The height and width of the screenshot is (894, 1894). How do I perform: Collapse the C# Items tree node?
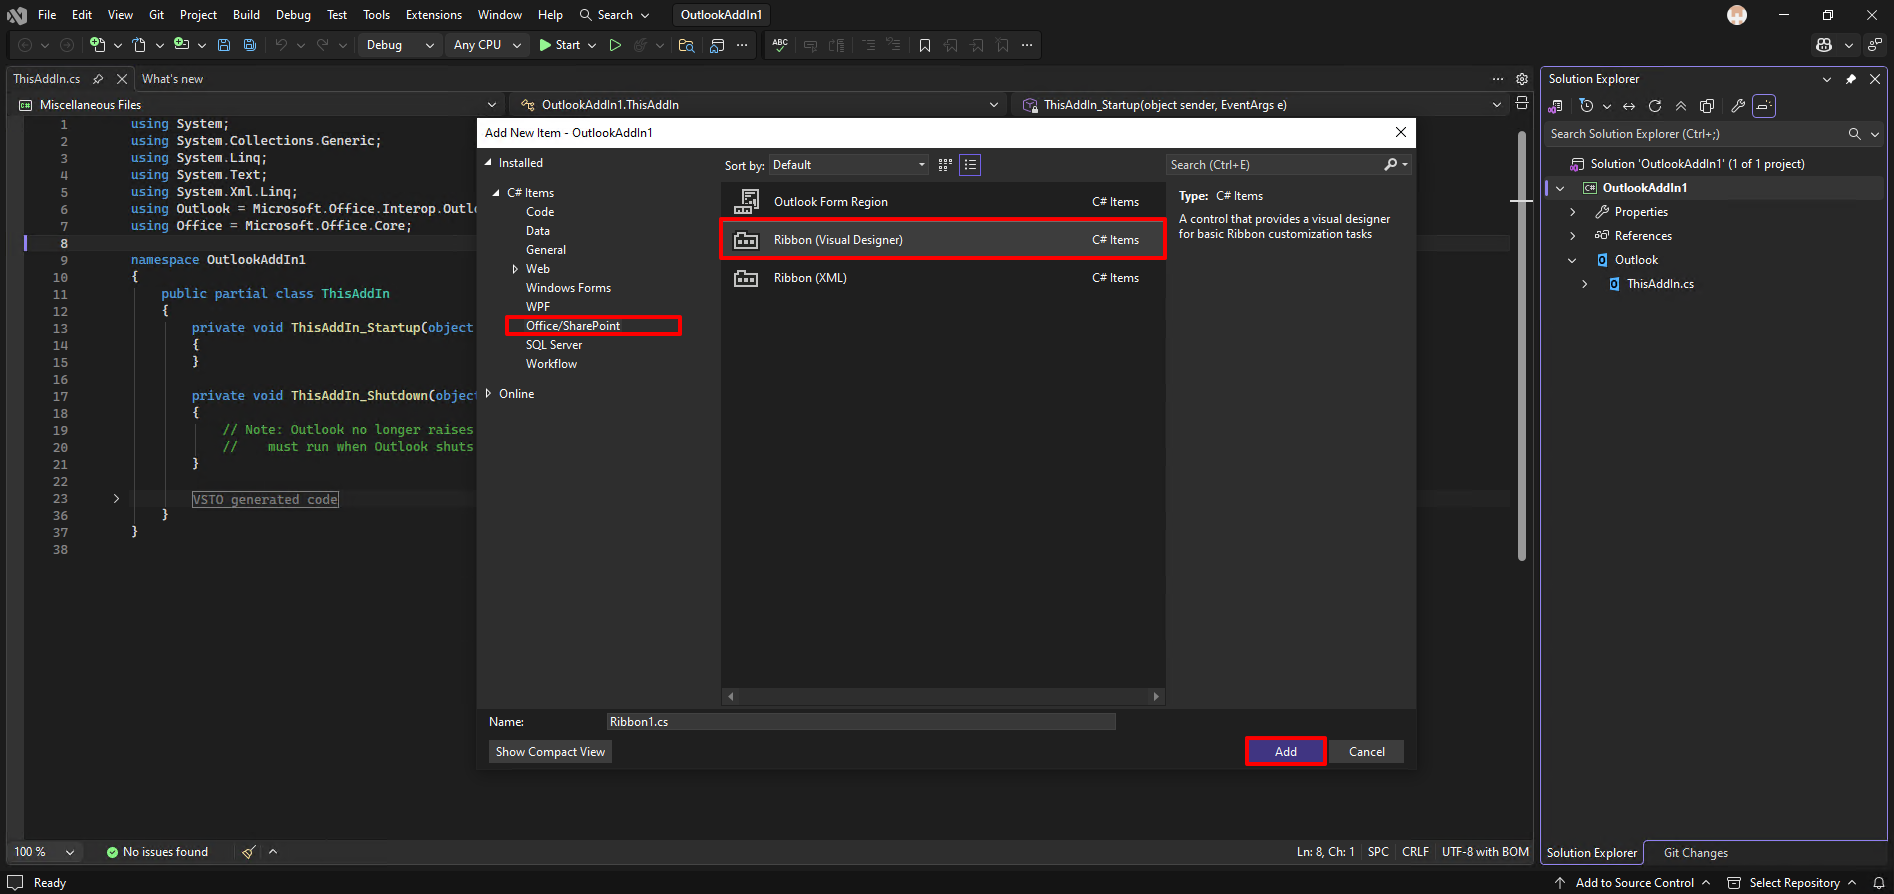(496, 193)
